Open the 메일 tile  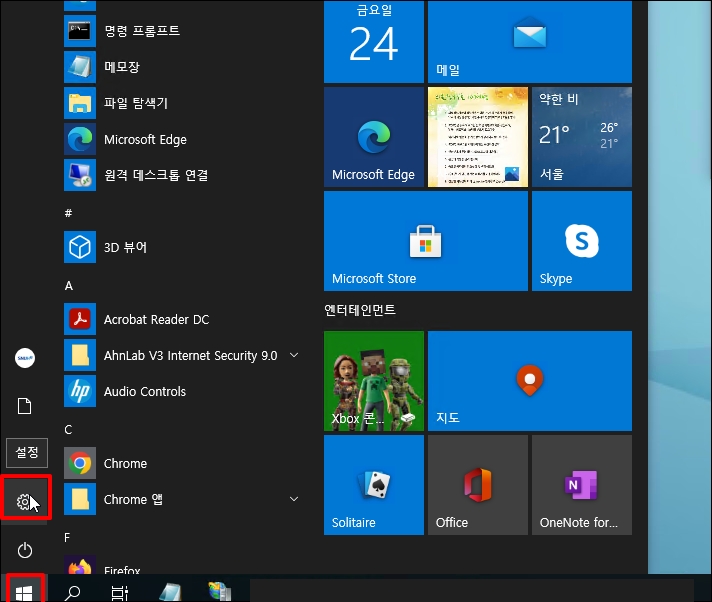click(x=529, y=41)
